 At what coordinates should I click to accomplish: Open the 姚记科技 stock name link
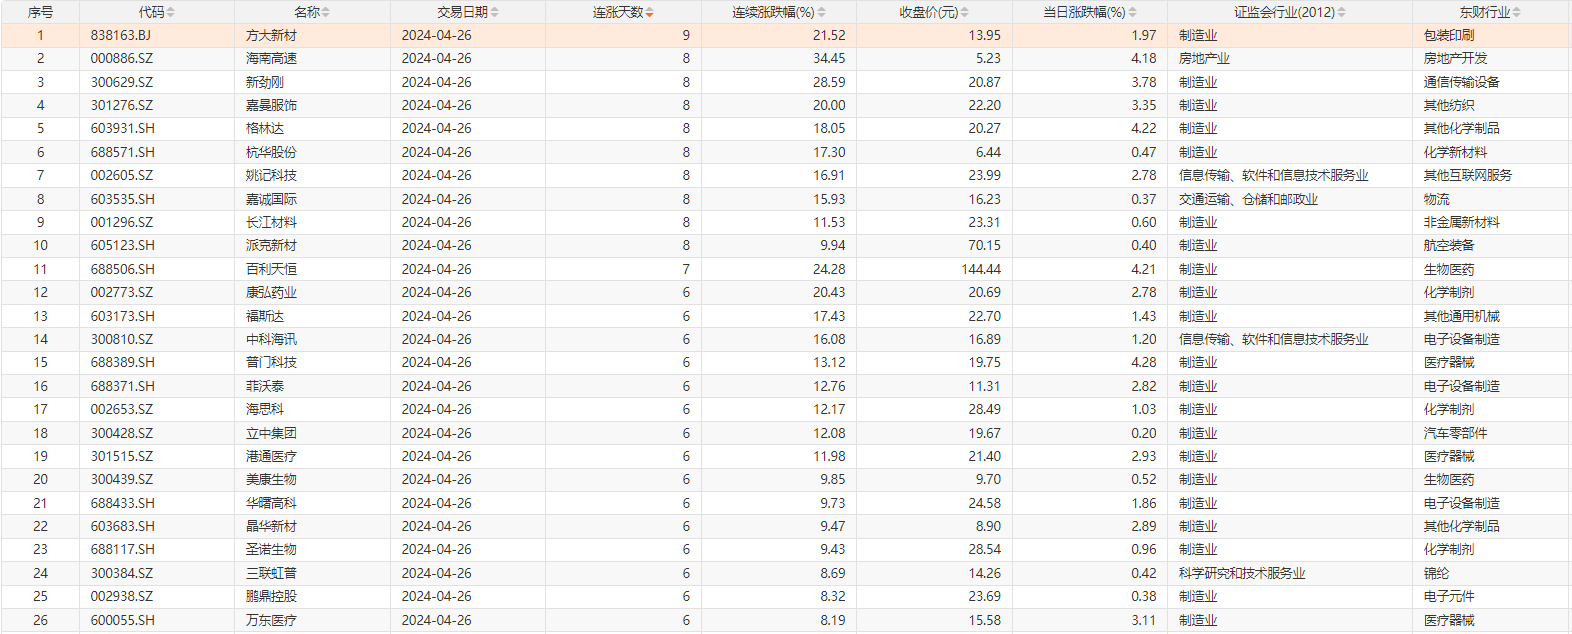[271, 175]
